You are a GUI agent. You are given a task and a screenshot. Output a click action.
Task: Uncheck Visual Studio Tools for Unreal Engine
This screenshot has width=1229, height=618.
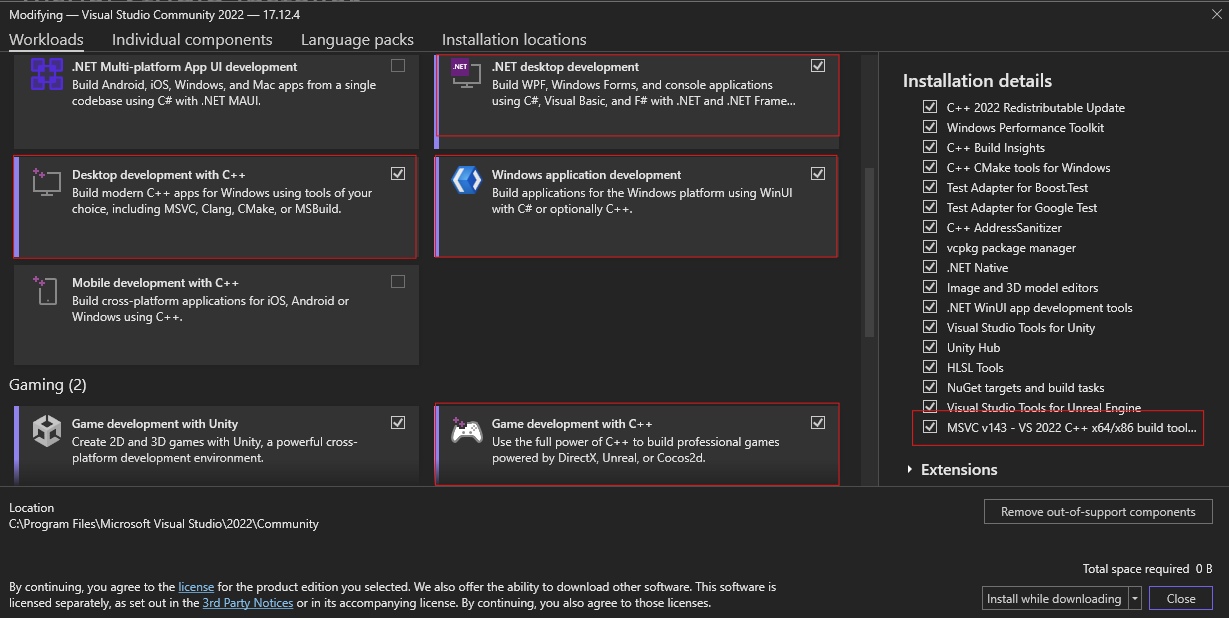tap(930, 407)
